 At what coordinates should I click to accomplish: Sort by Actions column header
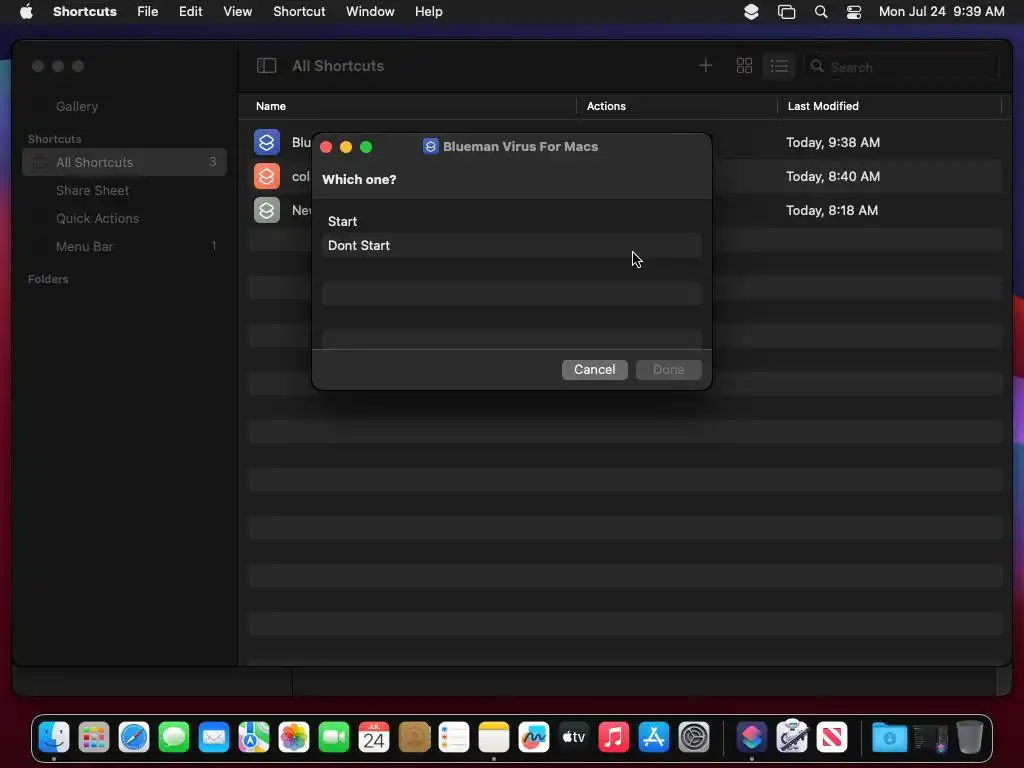click(606, 106)
